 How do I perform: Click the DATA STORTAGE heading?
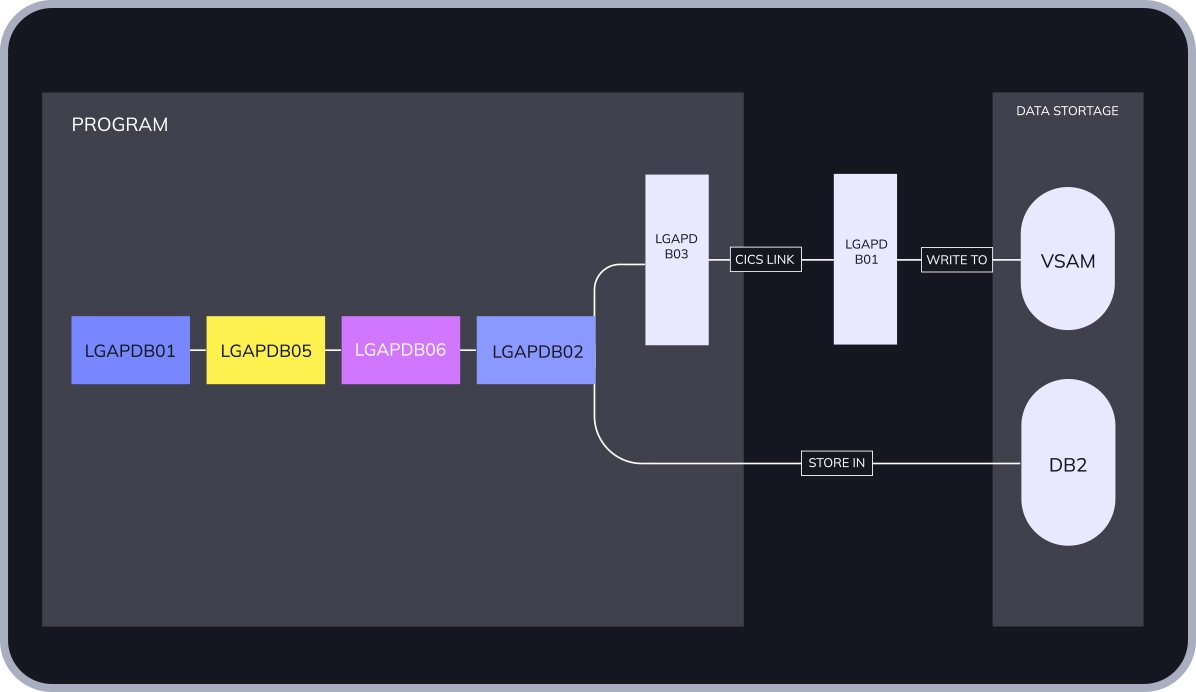click(1067, 111)
